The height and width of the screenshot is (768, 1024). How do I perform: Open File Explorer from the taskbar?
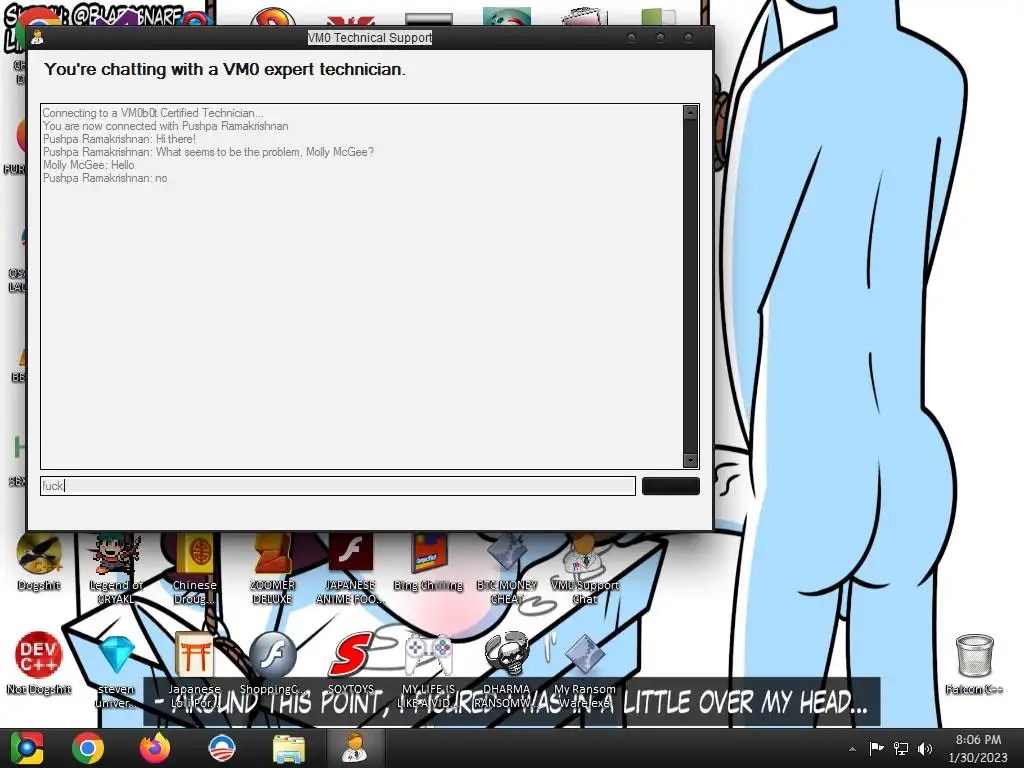coord(288,749)
